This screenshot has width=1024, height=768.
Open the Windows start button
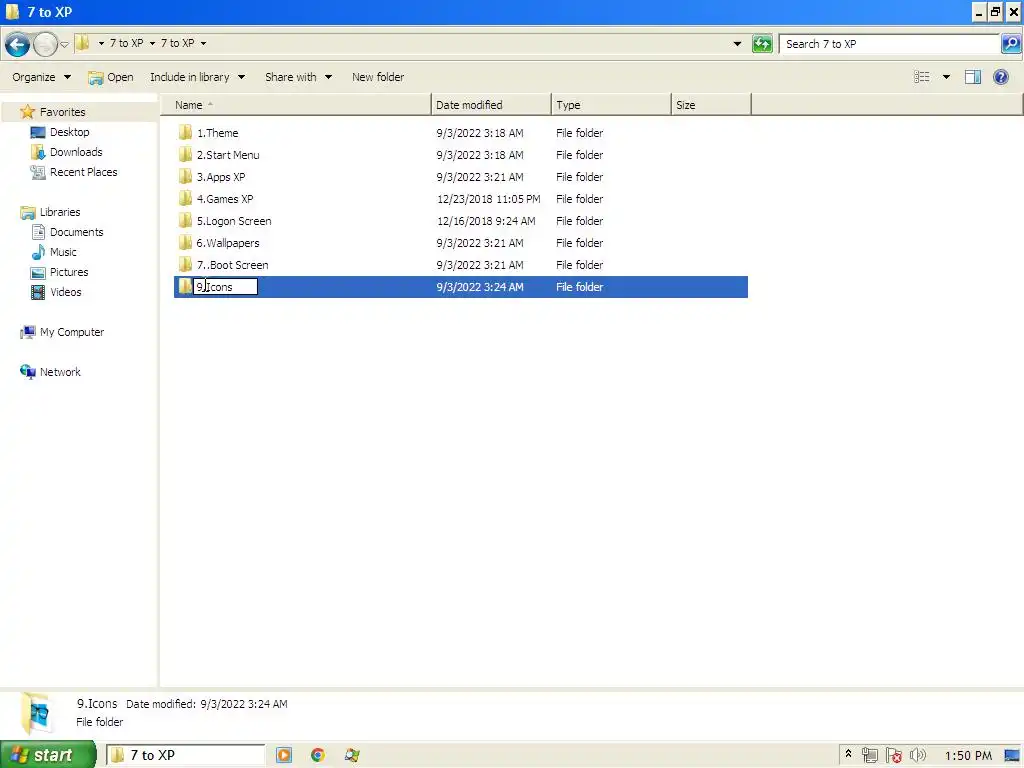pyautogui.click(x=48, y=755)
